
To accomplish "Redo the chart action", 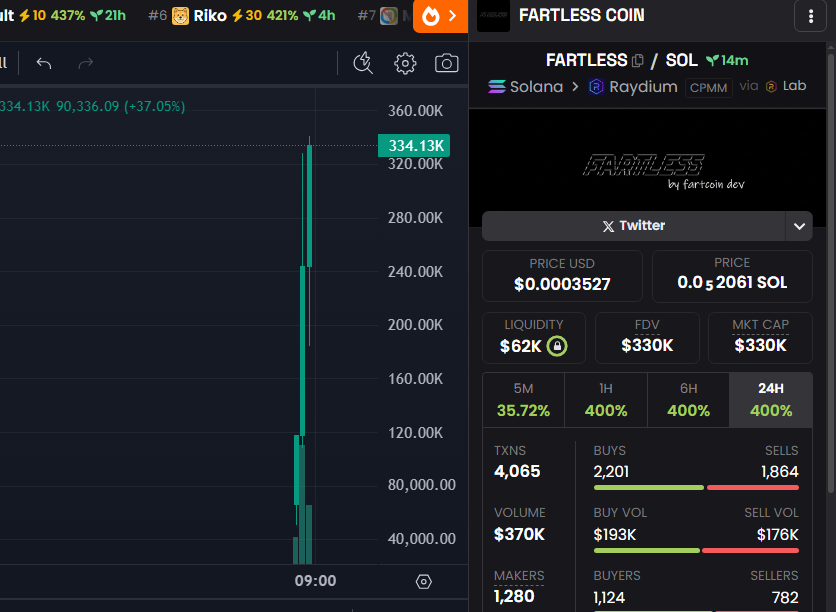I will coord(85,63).
